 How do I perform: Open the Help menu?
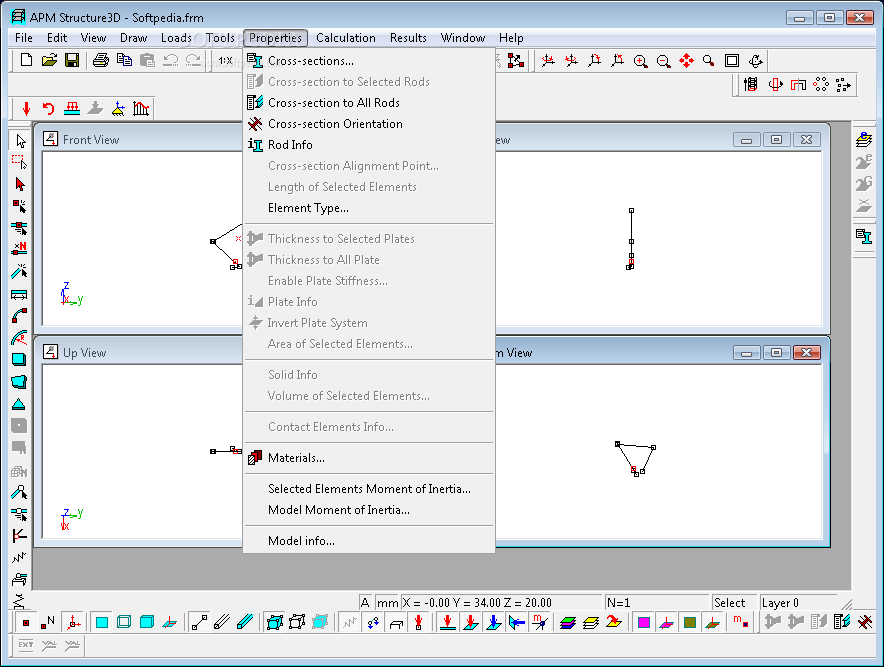(511, 38)
